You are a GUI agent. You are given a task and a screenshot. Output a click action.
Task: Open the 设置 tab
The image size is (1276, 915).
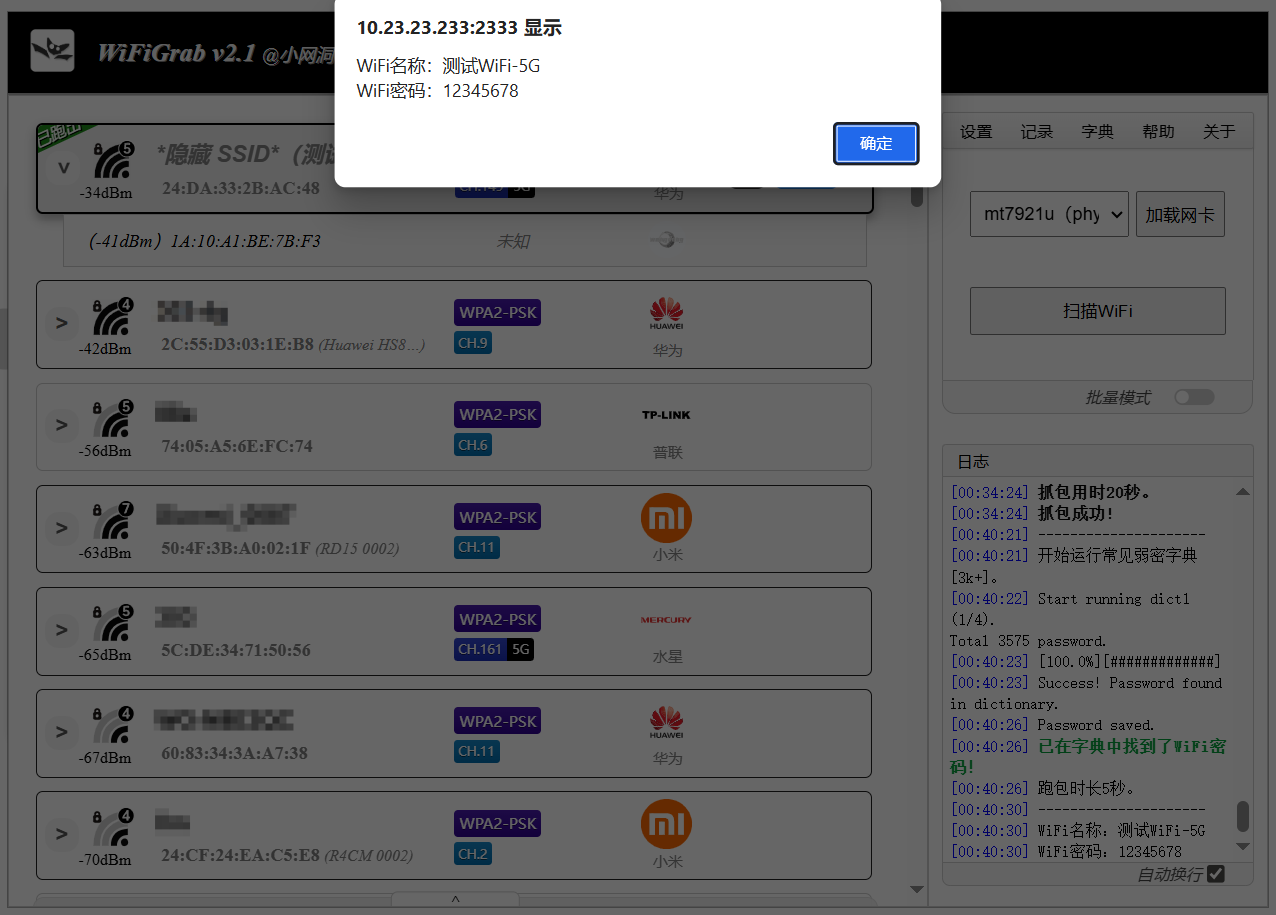[976, 132]
